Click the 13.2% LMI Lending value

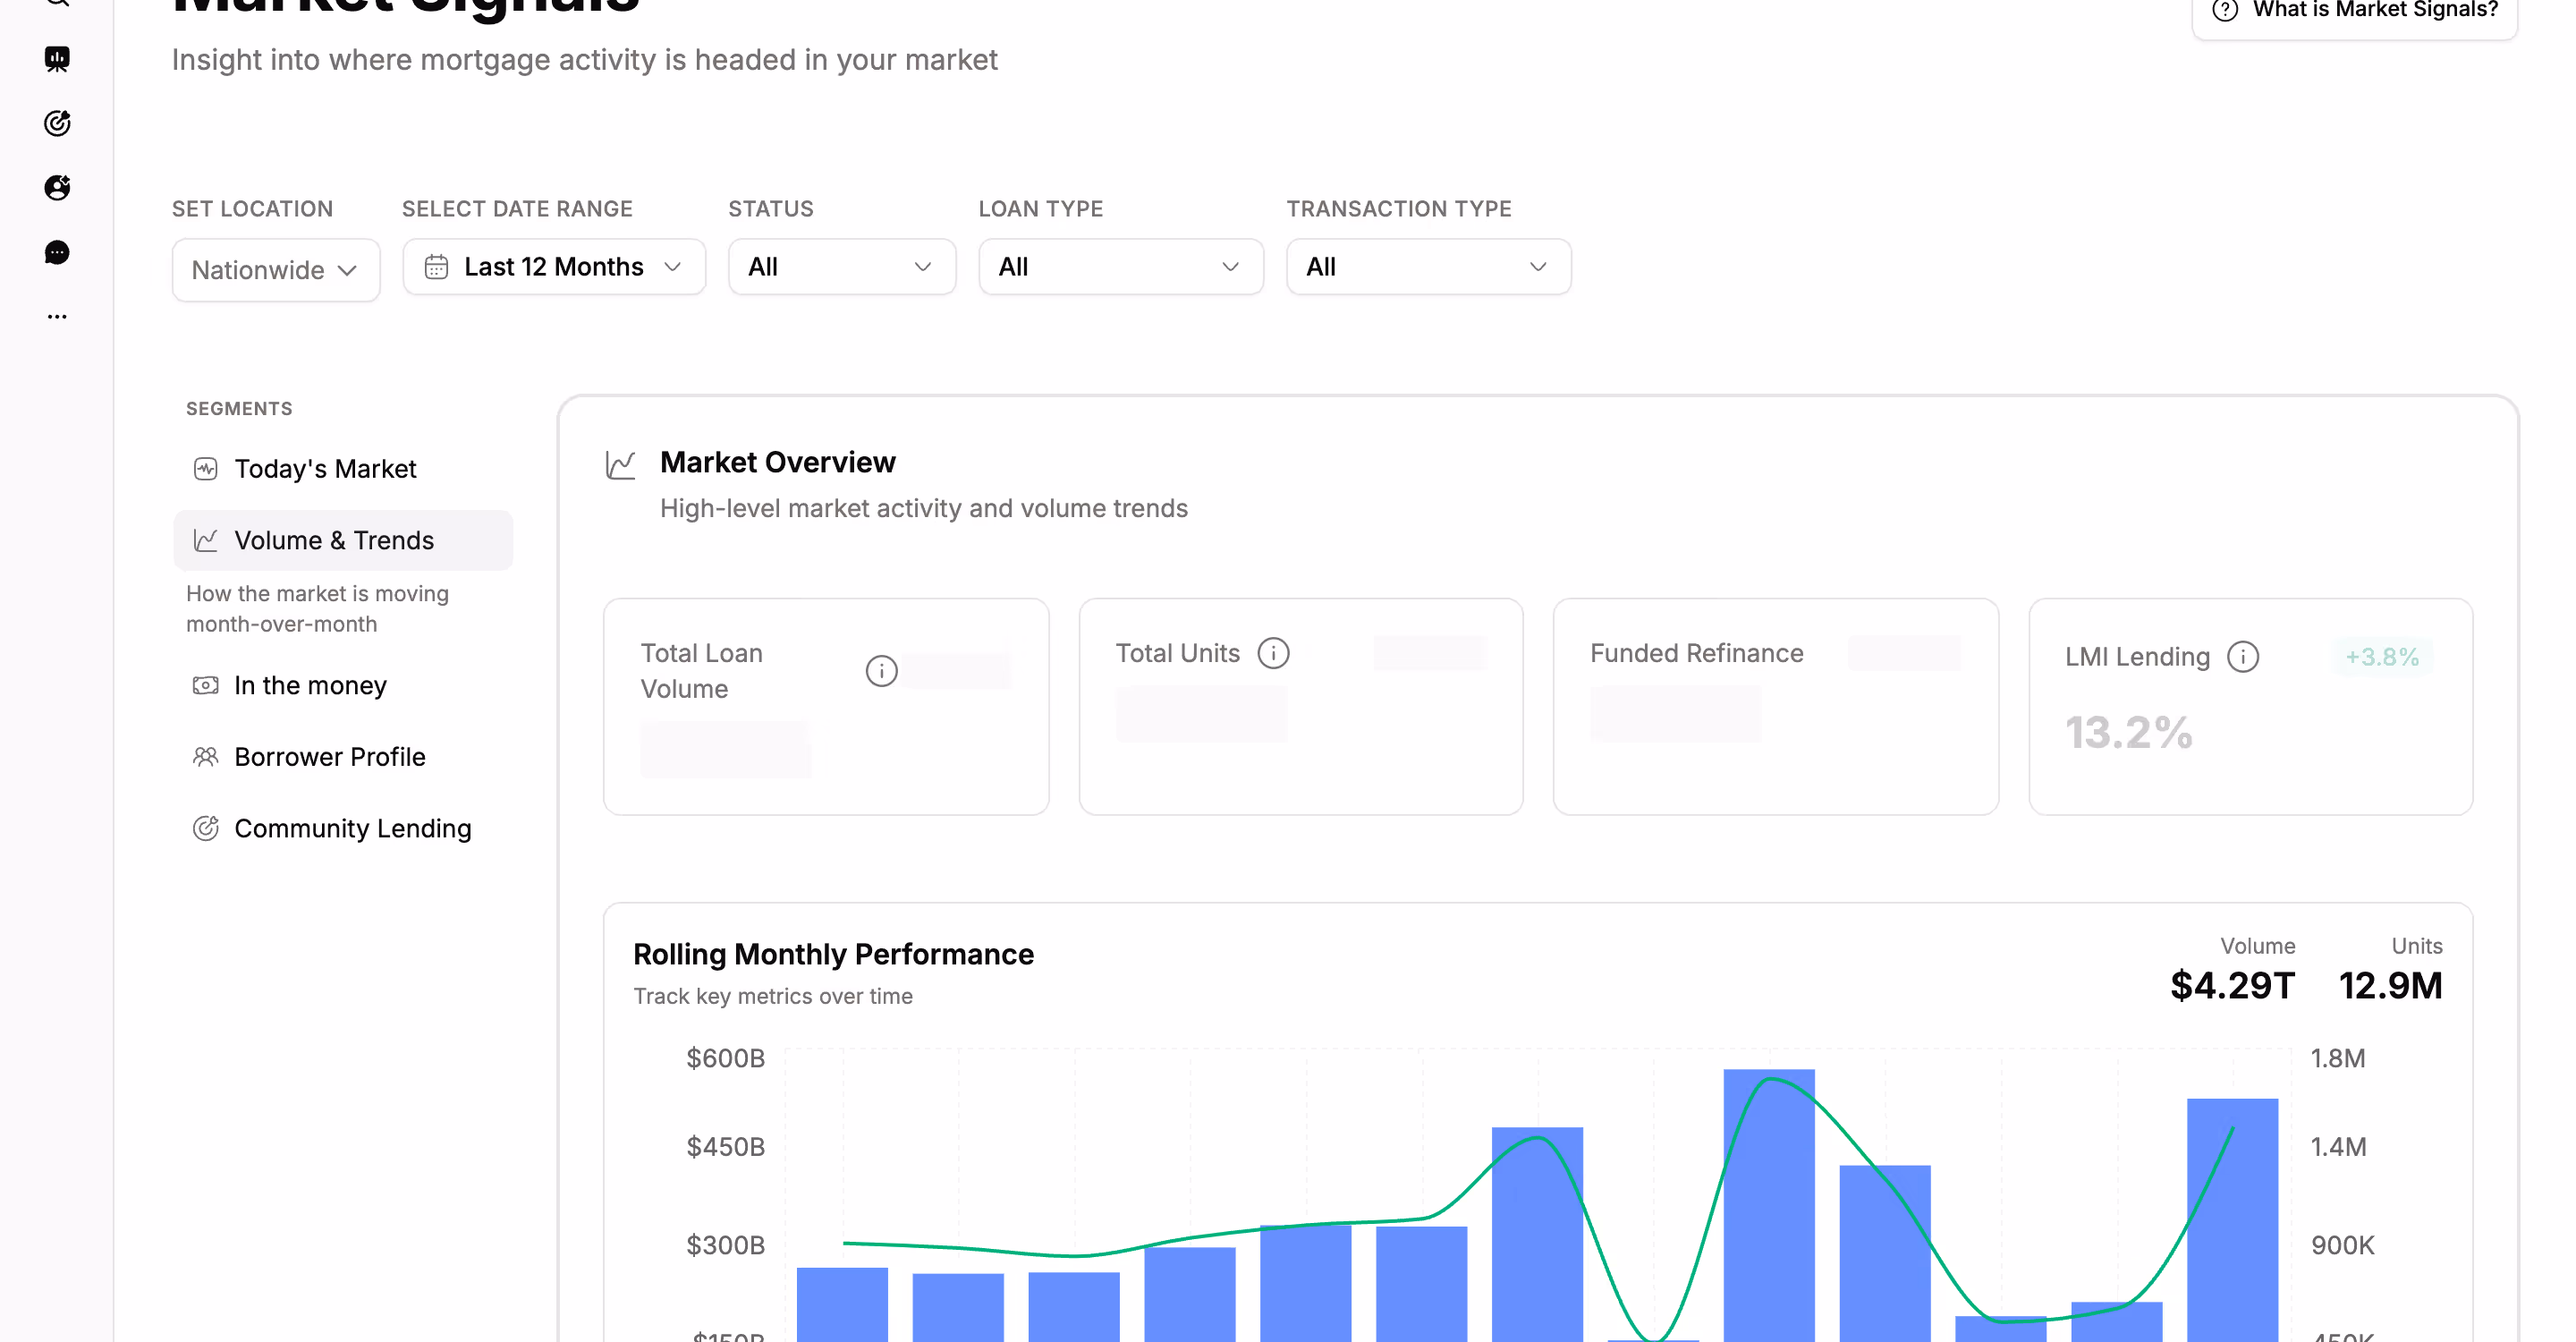click(x=2129, y=733)
